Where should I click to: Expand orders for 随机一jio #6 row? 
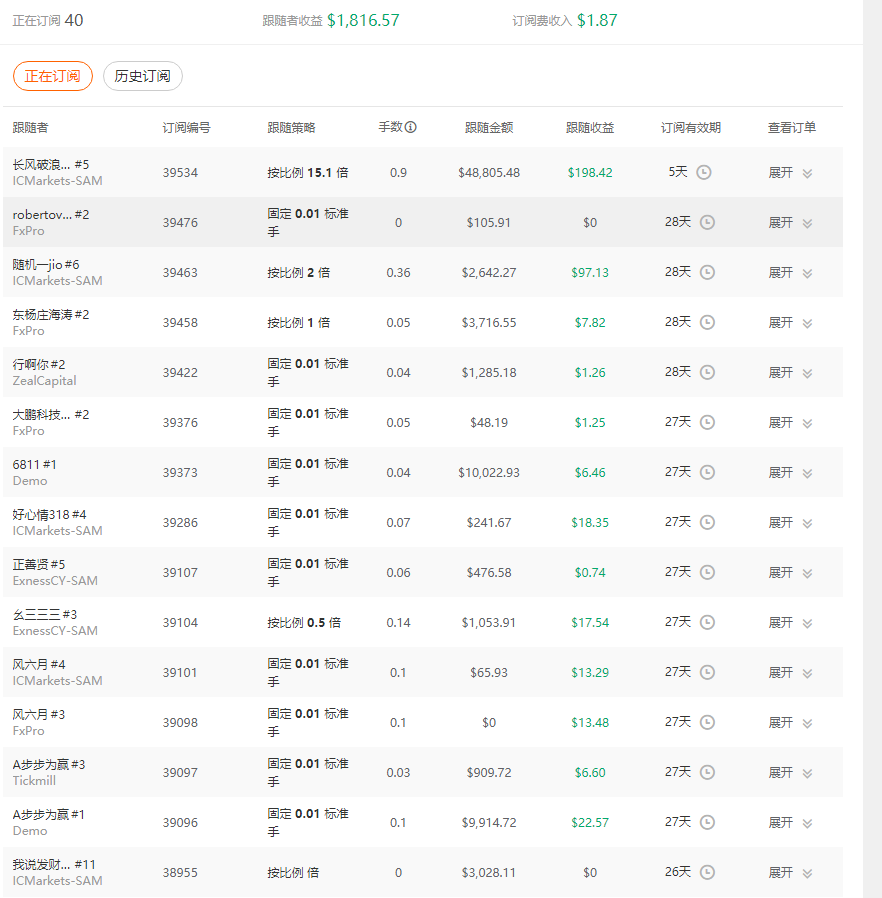tap(790, 273)
